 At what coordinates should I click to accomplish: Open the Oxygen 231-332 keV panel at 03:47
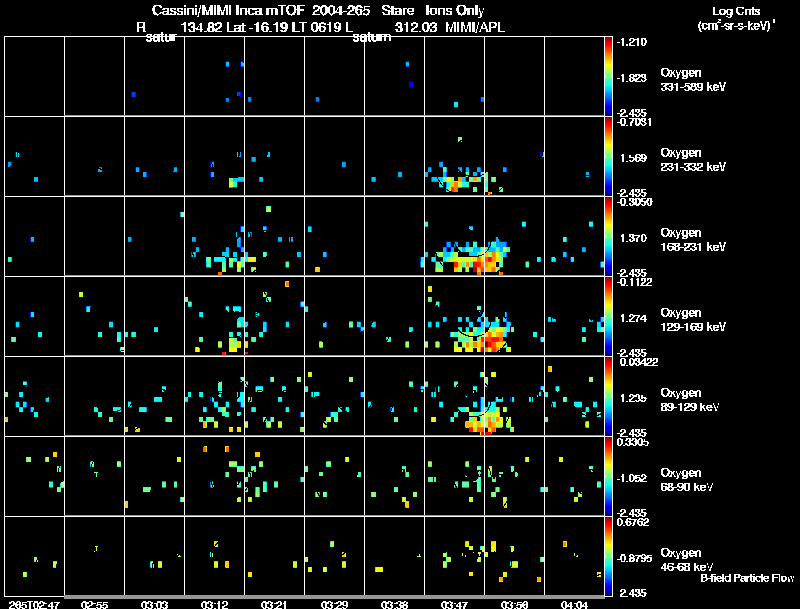pos(454,157)
